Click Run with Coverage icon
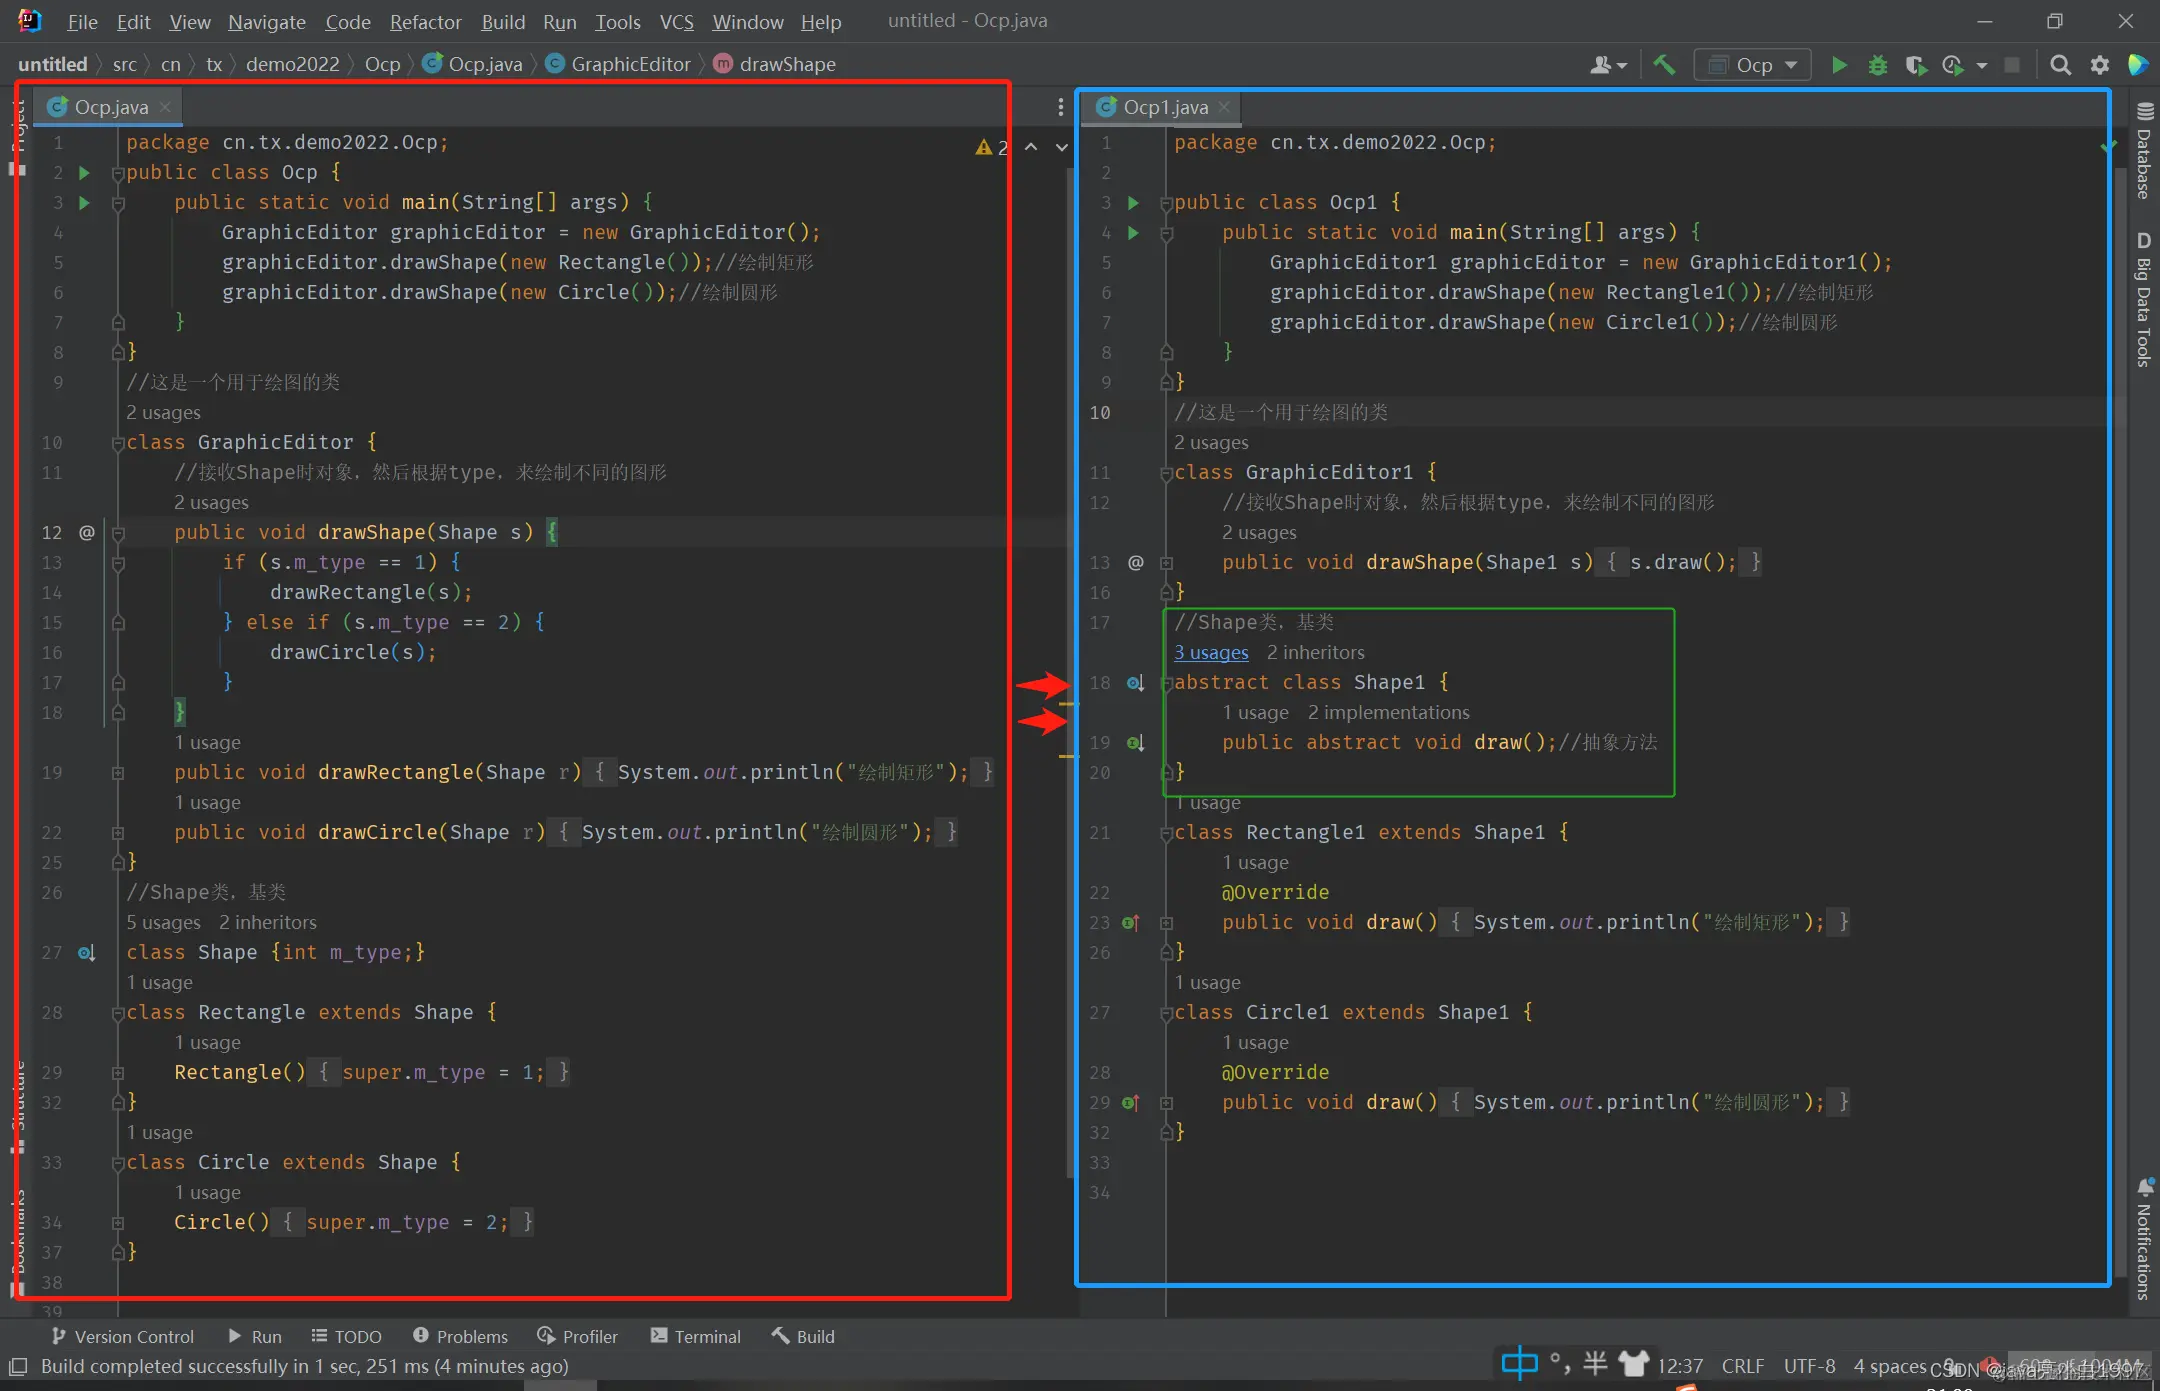 click(1915, 65)
